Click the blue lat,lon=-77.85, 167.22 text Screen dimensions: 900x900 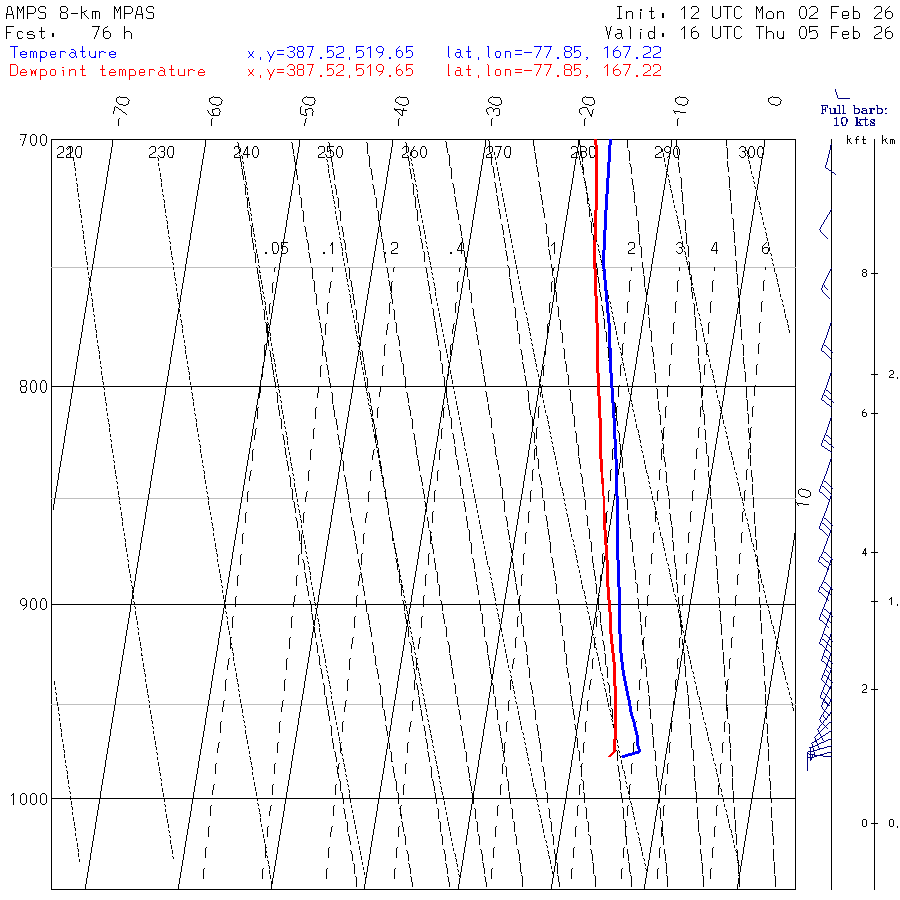coord(554,53)
